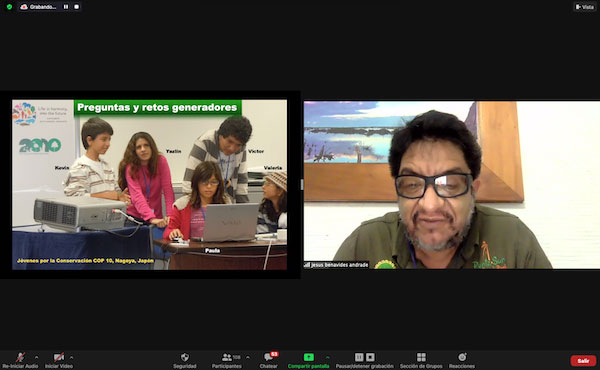Expand the arrow next to Participantes

pos(248,357)
